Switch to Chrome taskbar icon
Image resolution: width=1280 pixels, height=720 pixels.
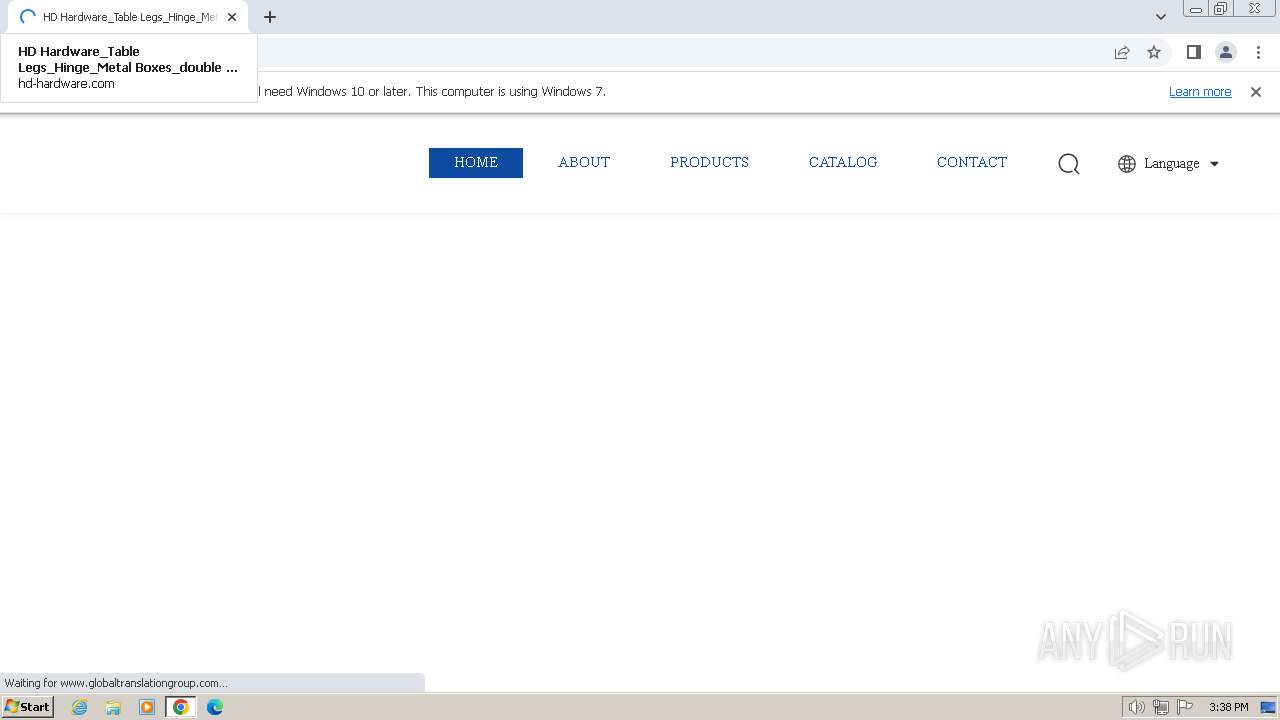pyautogui.click(x=181, y=707)
